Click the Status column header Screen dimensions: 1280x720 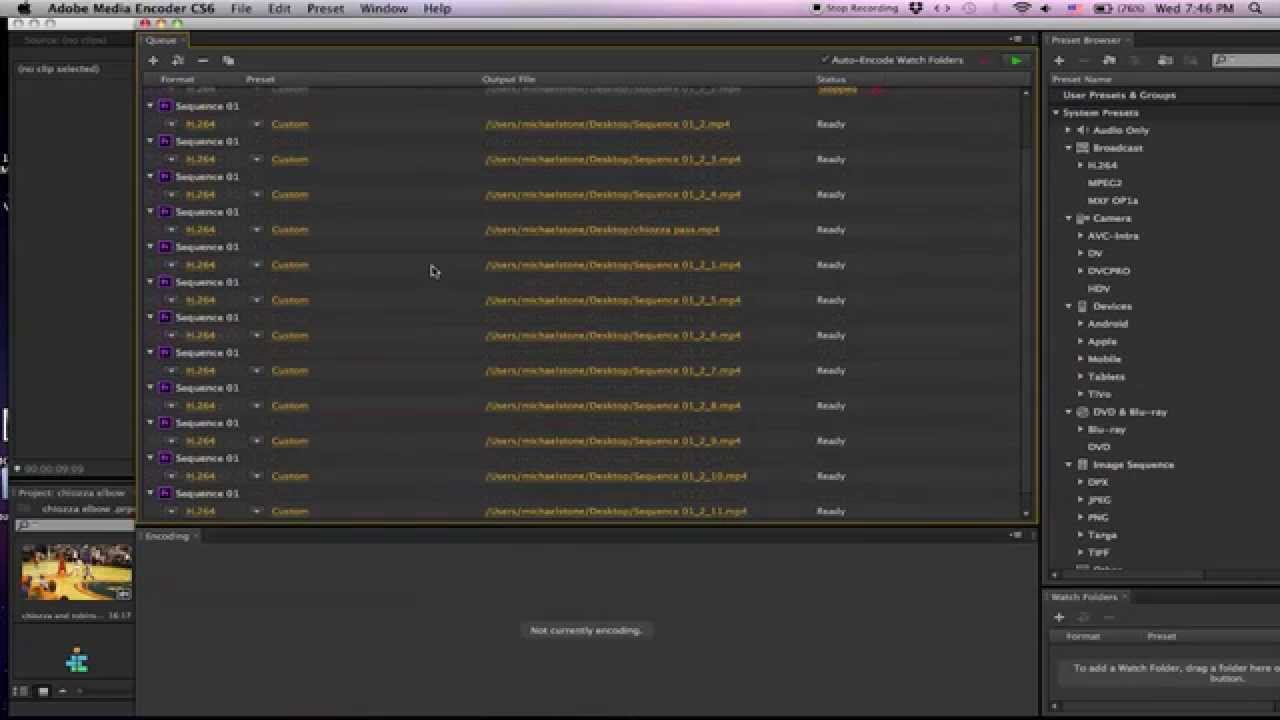click(x=831, y=79)
